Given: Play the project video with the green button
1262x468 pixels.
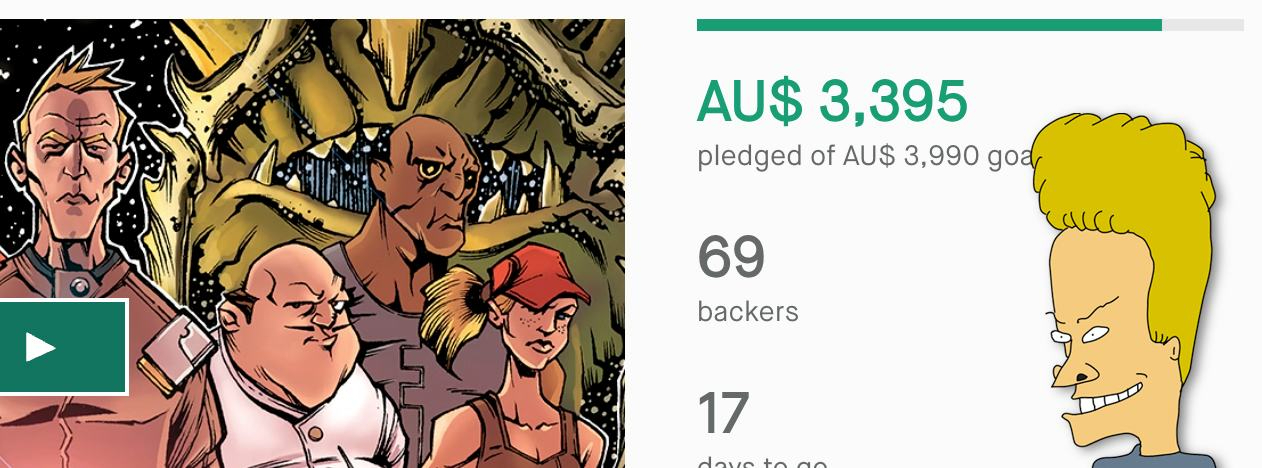Looking at the screenshot, I should 62,346.
